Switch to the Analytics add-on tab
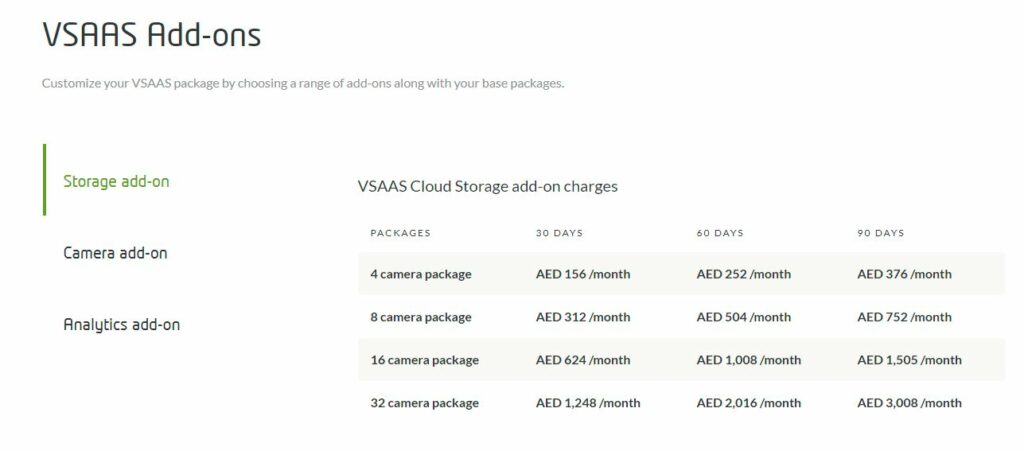The height and width of the screenshot is (451, 1024). pos(121,324)
